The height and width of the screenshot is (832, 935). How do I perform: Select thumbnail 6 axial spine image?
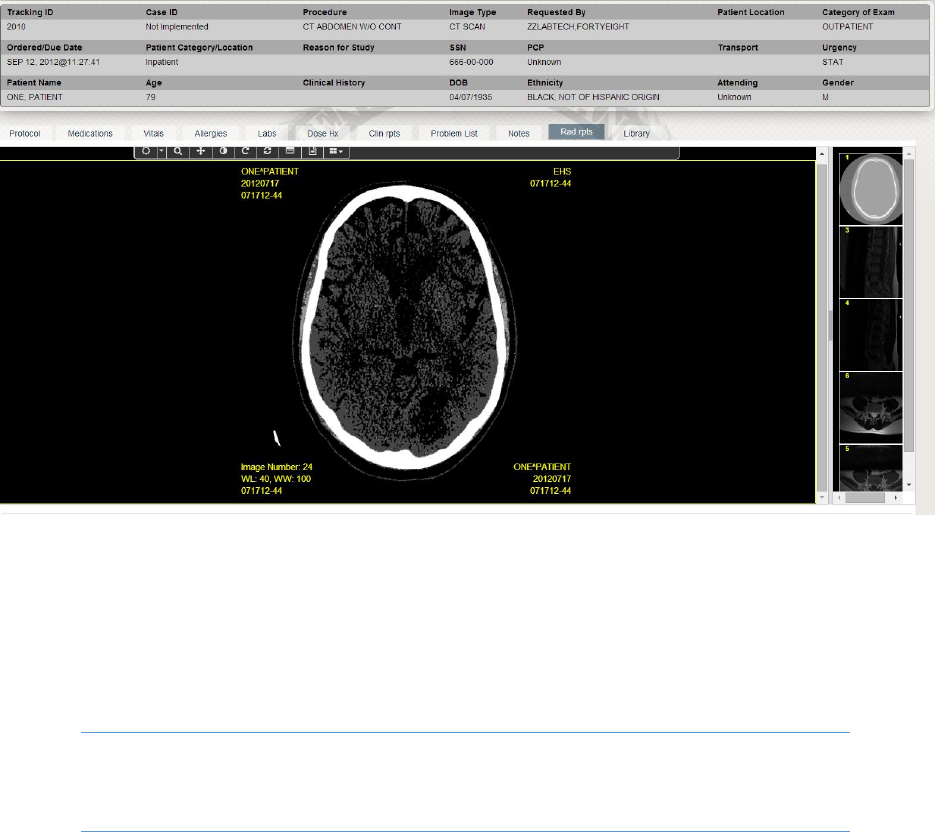[871, 408]
